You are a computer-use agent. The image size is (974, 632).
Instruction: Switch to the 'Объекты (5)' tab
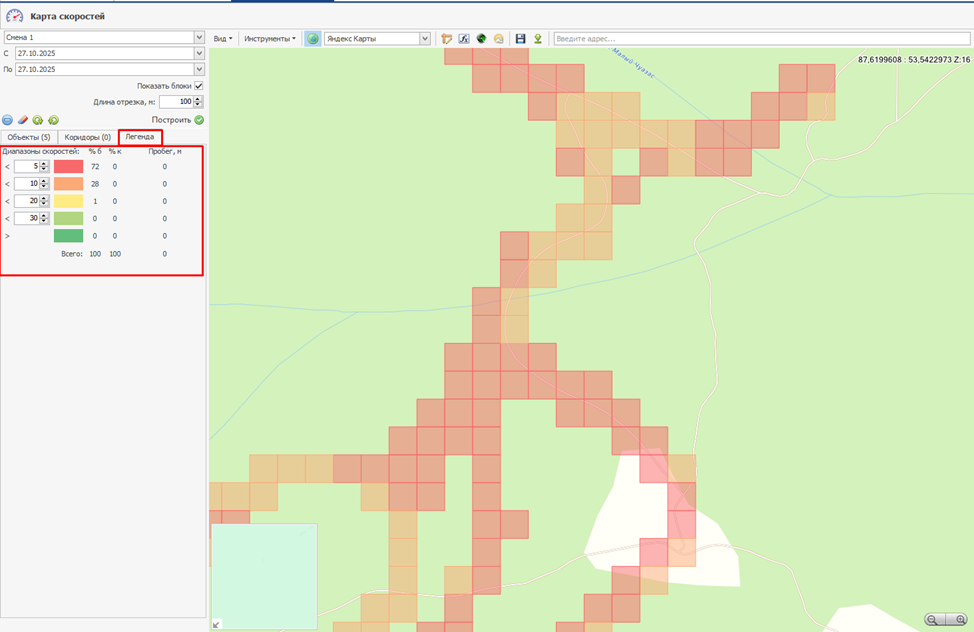[28, 136]
